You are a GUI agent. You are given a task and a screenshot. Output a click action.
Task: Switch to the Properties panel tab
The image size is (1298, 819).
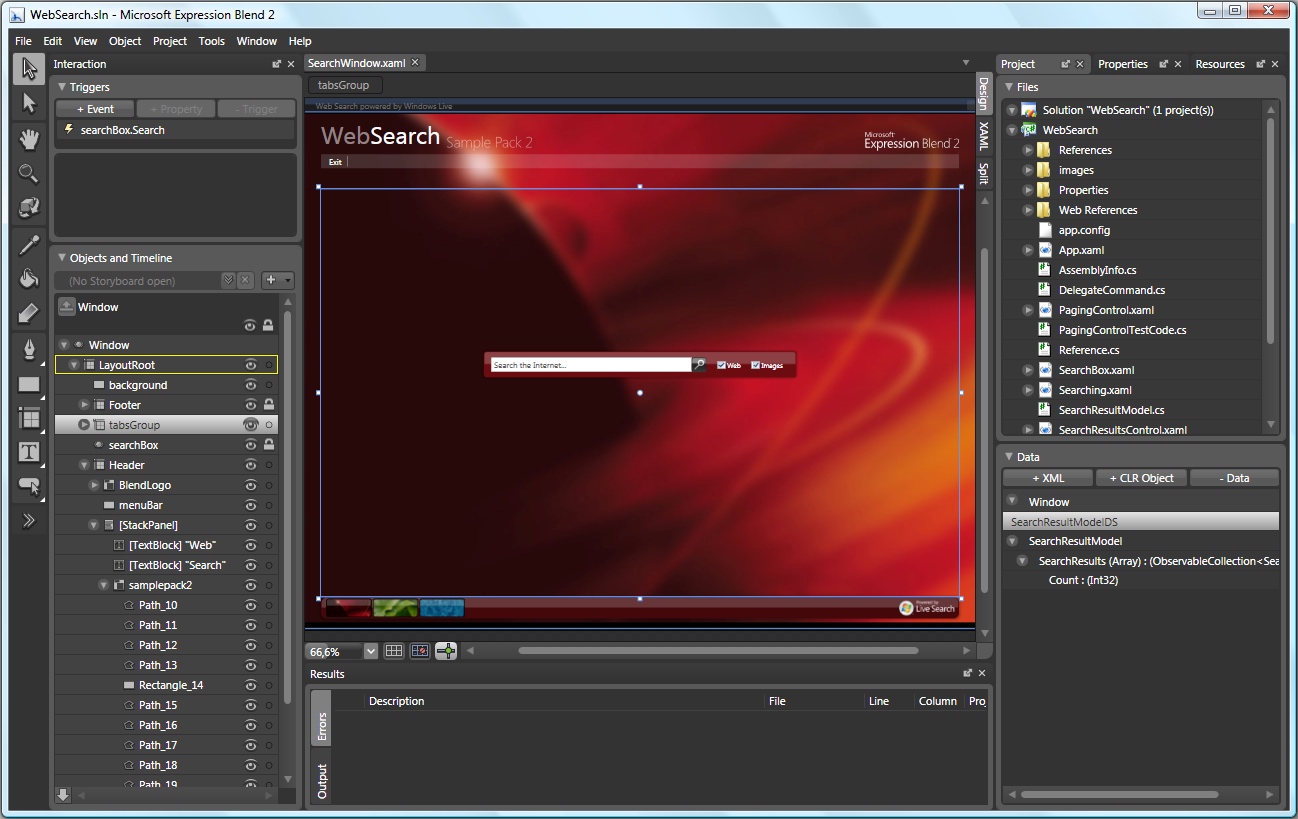click(1122, 64)
